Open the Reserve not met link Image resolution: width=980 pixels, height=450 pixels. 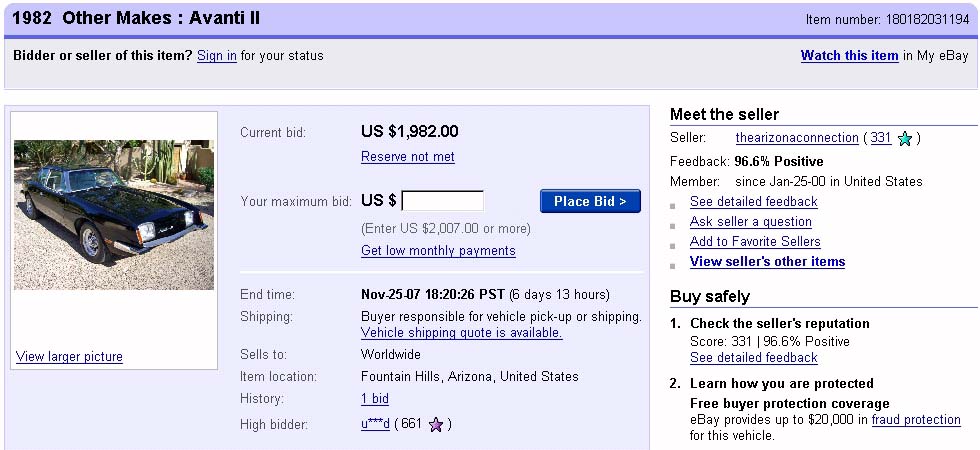coord(407,157)
